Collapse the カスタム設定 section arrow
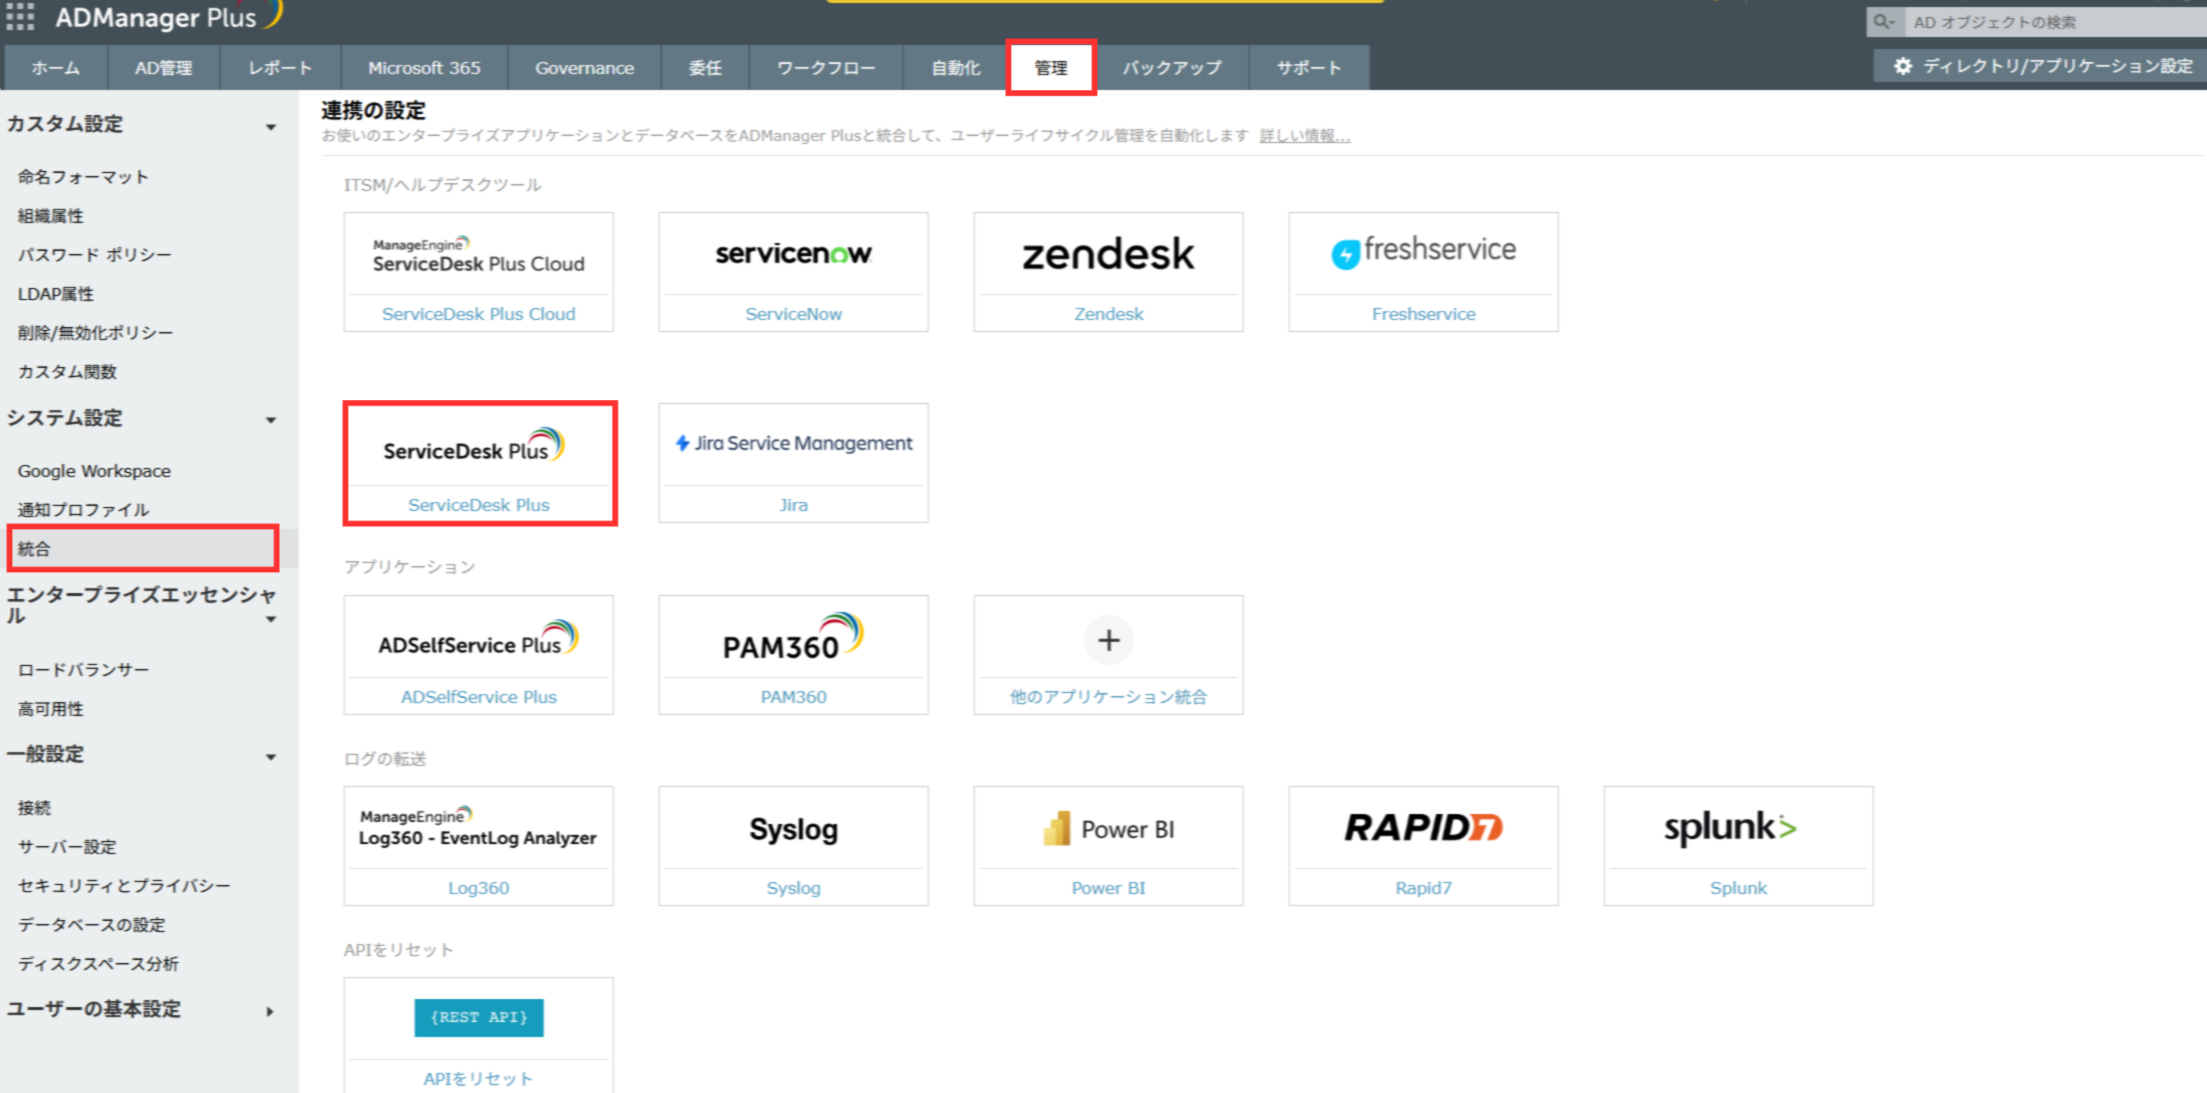Screen dimensions: 2207x1093 tap(271, 127)
